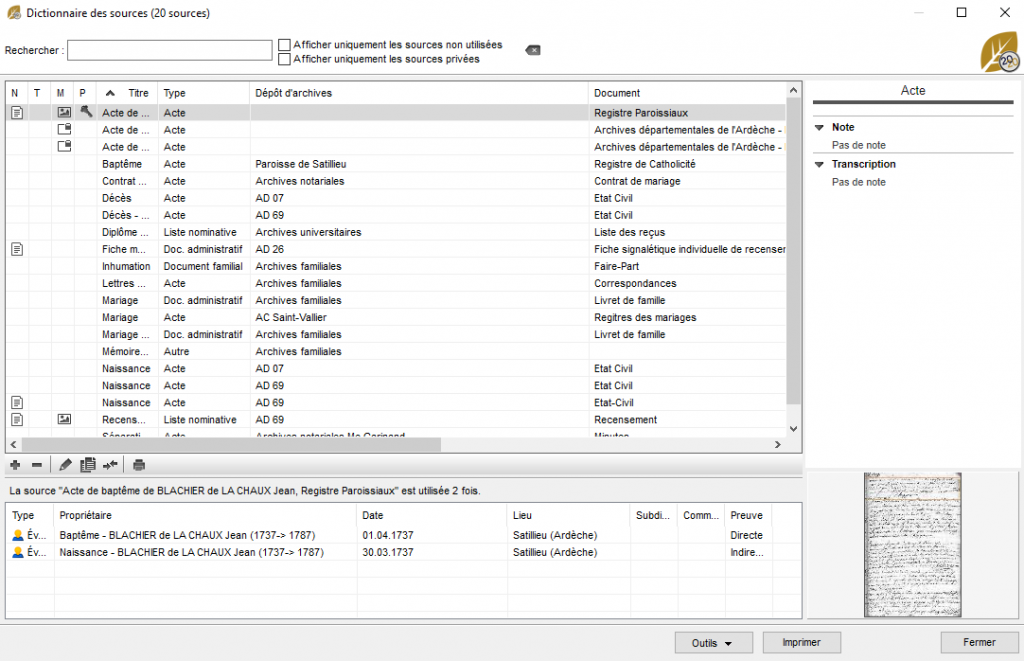Close the dialog with the Fermer button
Screen dimensions: 1024x661
coord(980,642)
